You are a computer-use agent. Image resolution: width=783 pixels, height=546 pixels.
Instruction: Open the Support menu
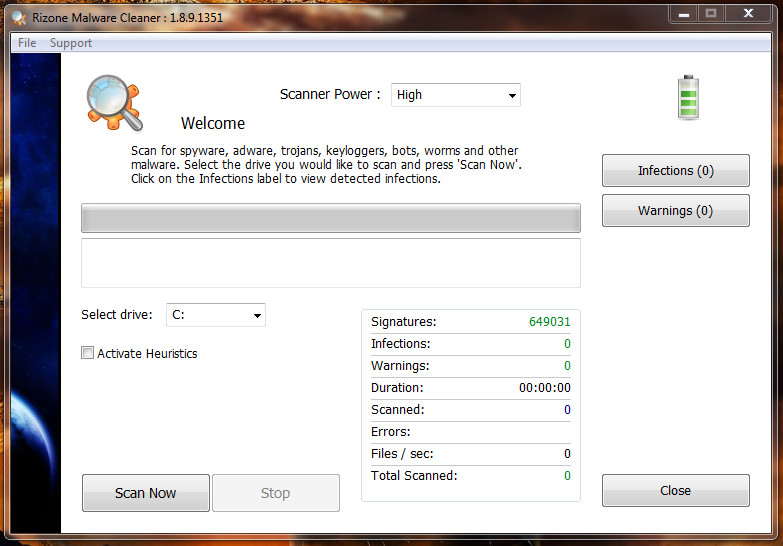coord(70,43)
